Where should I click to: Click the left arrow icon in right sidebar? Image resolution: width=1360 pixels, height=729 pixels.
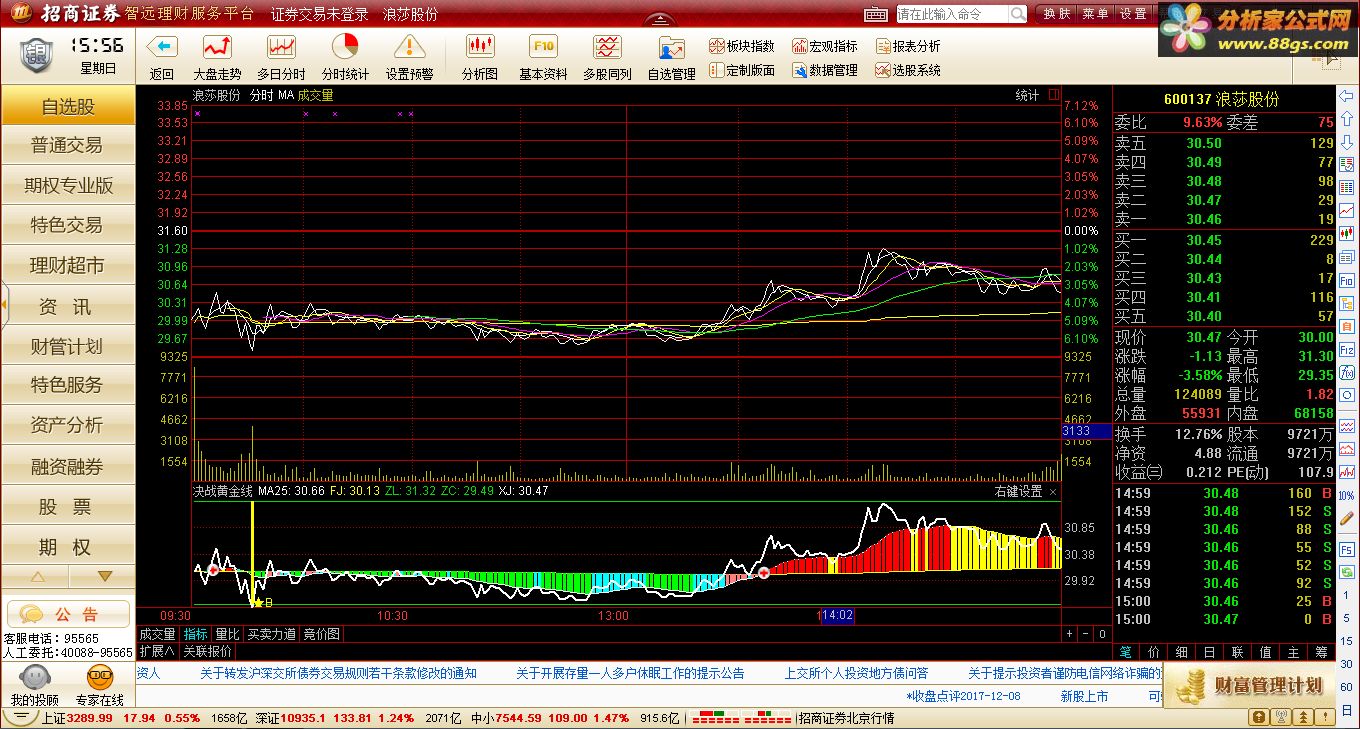pyautogui.click(x=1347, y=98)
